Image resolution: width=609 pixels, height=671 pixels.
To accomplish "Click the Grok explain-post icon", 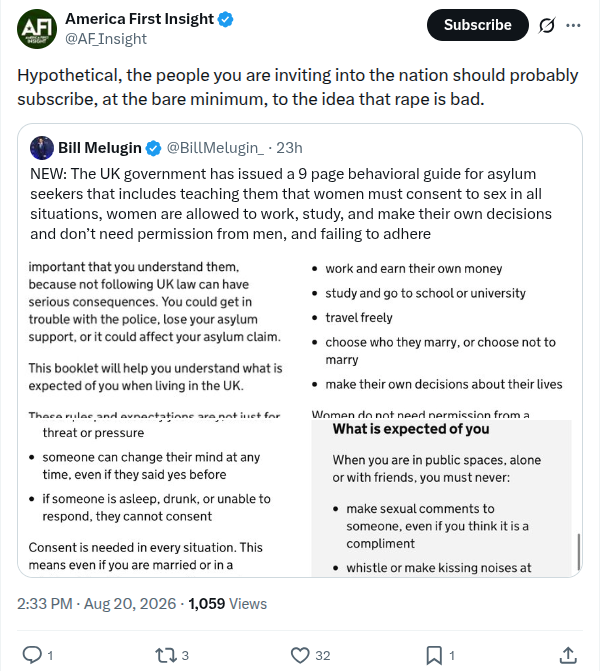I will pyautogui.click(x=547, y=25).
